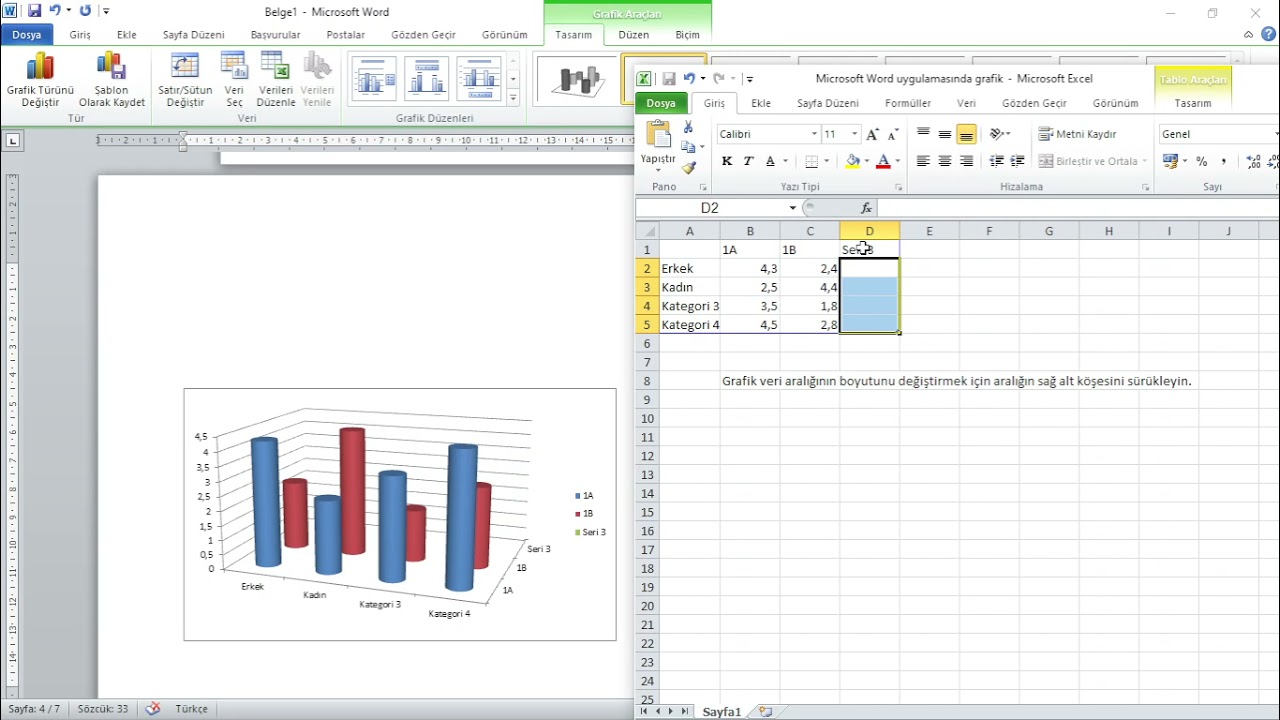1280x720 pixels.
Task: Open the Yazı Tipi dialog launcher in Excel
Action: (899, 187)
